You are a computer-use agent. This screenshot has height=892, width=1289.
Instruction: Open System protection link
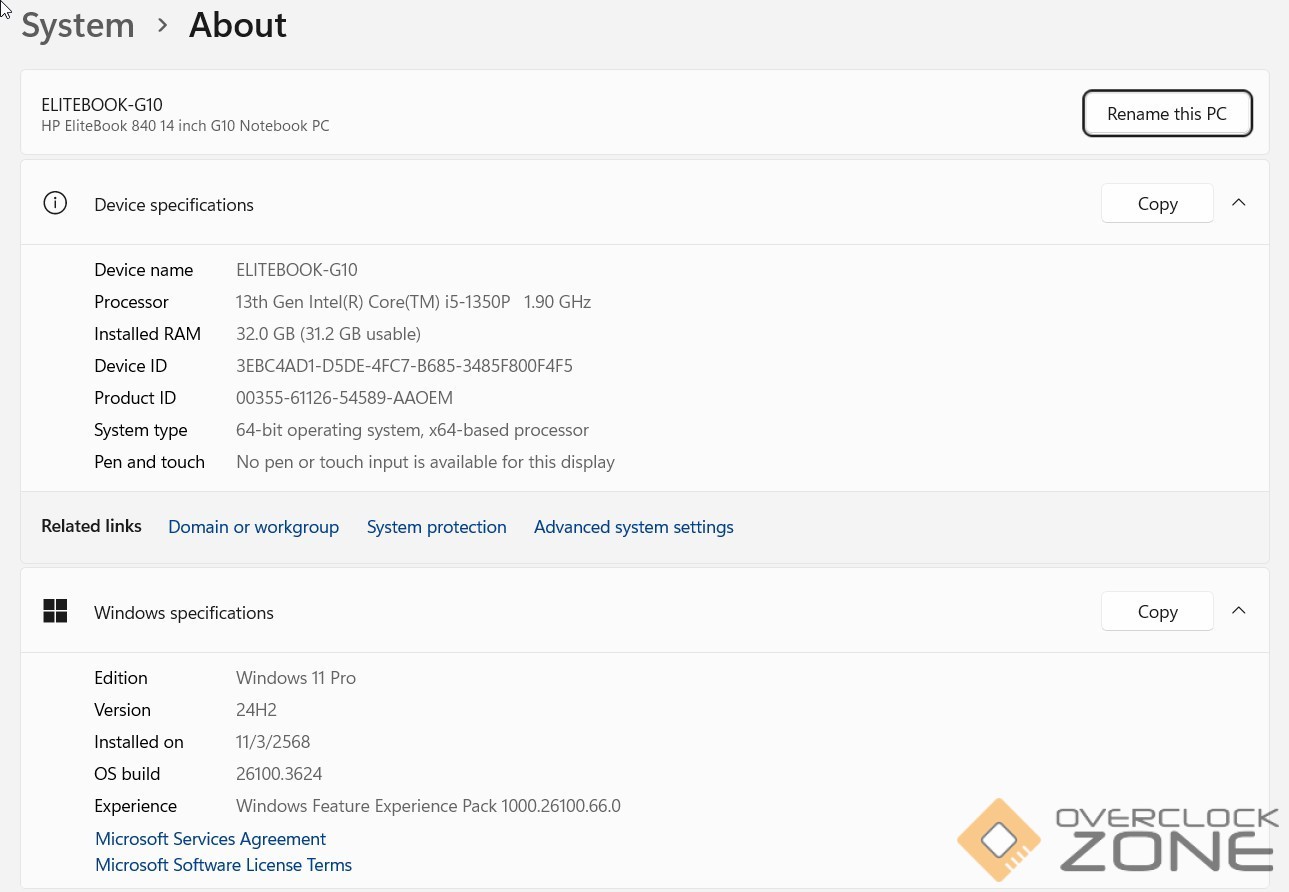pos(436,527)
